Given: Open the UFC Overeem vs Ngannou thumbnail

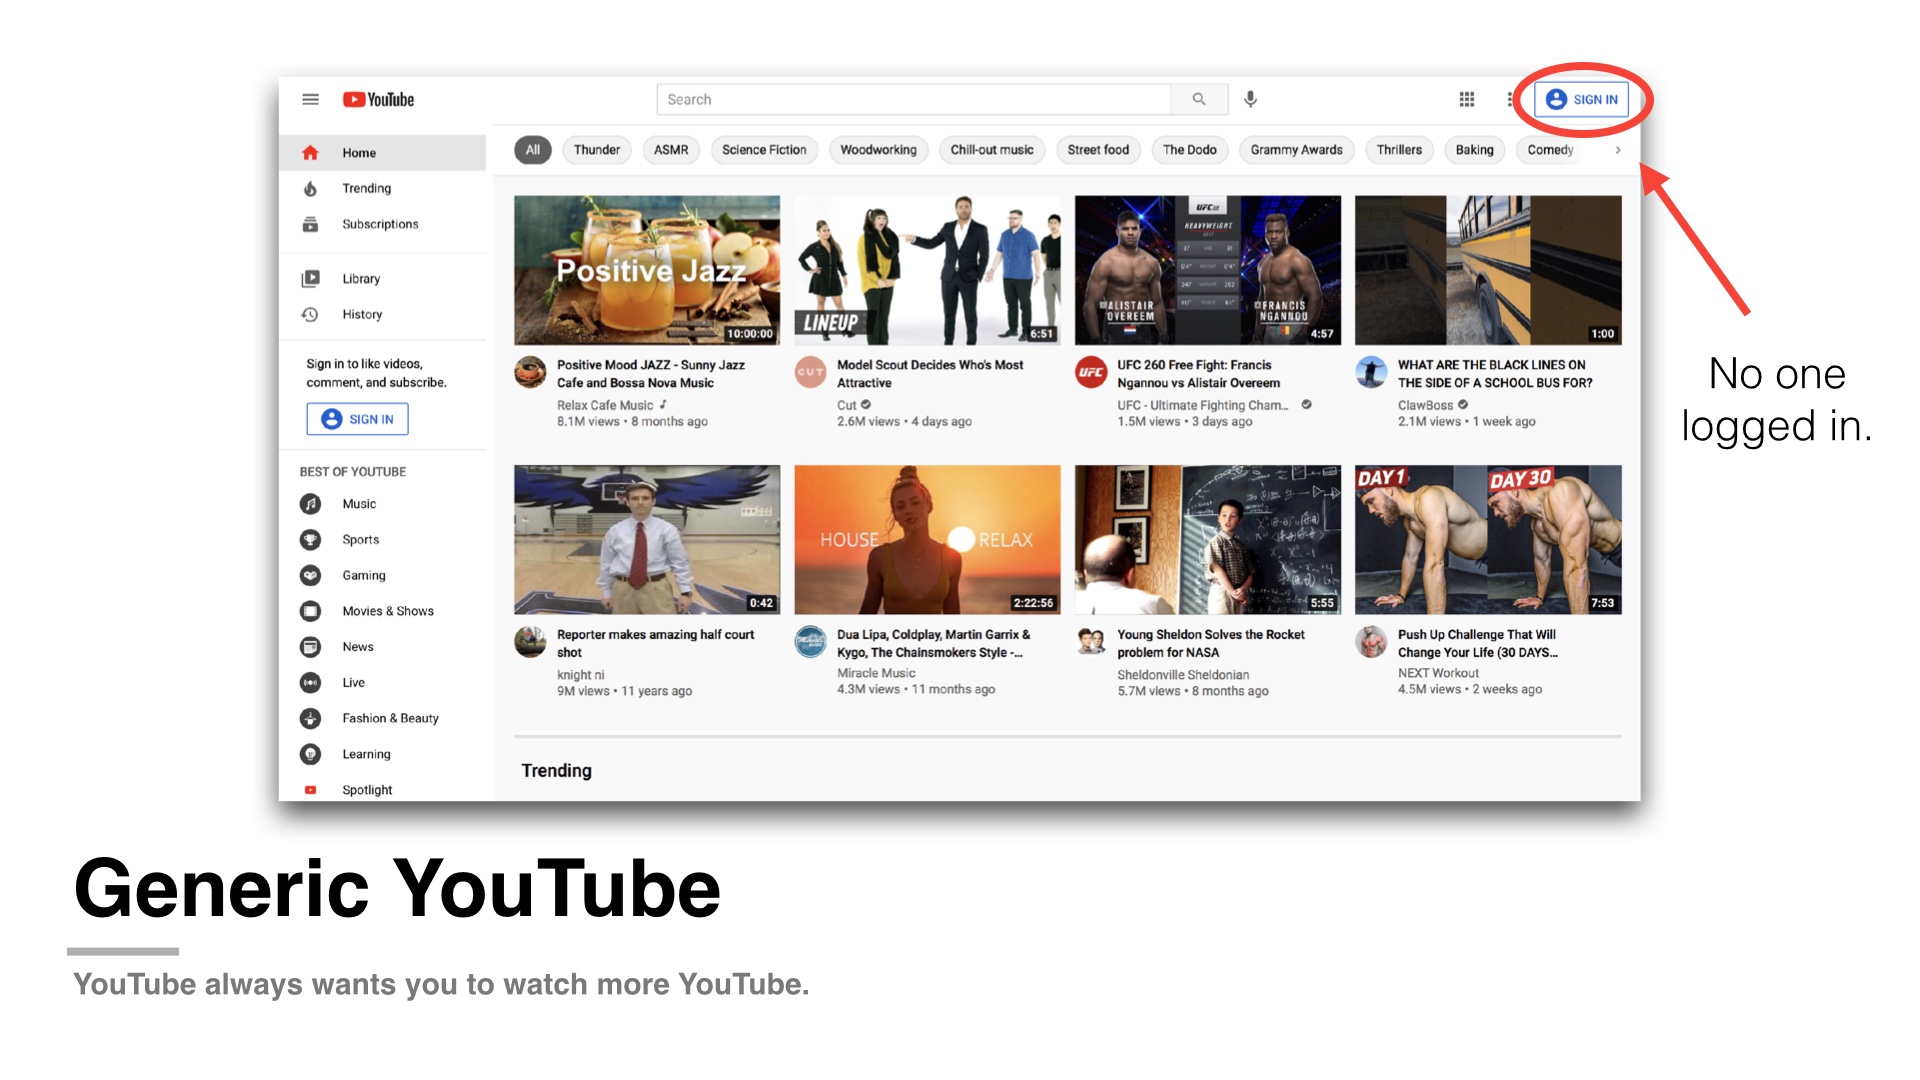Looking at the screenshot, I should click(x=1208, y=270).
